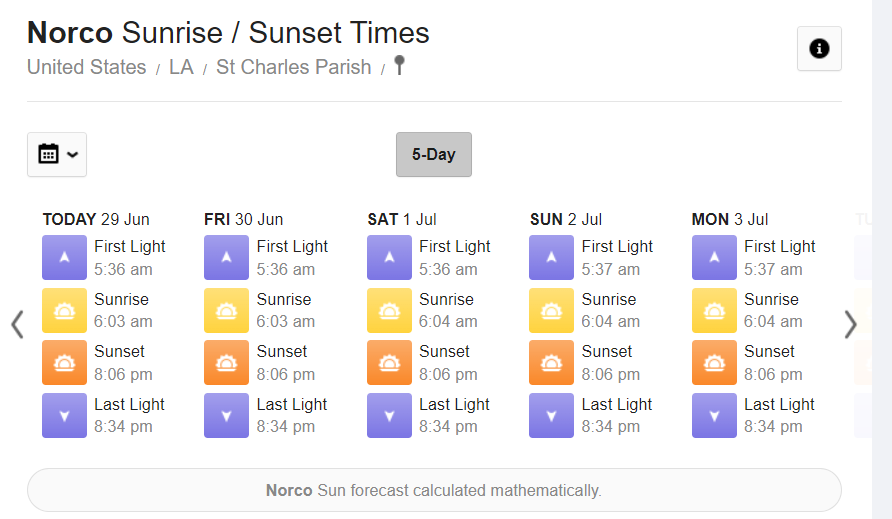
Task: Click Sunday 2 Jul First Light icon
Action: (551, 257)
